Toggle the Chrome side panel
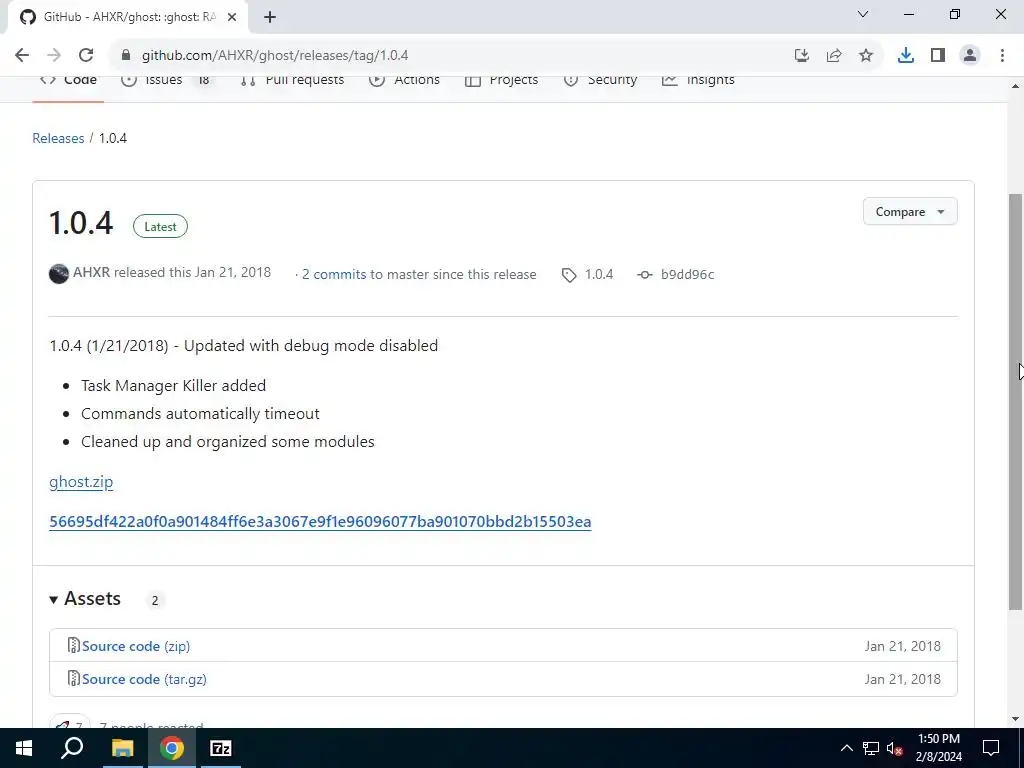 pyautogui.click(x=938, y=56)
